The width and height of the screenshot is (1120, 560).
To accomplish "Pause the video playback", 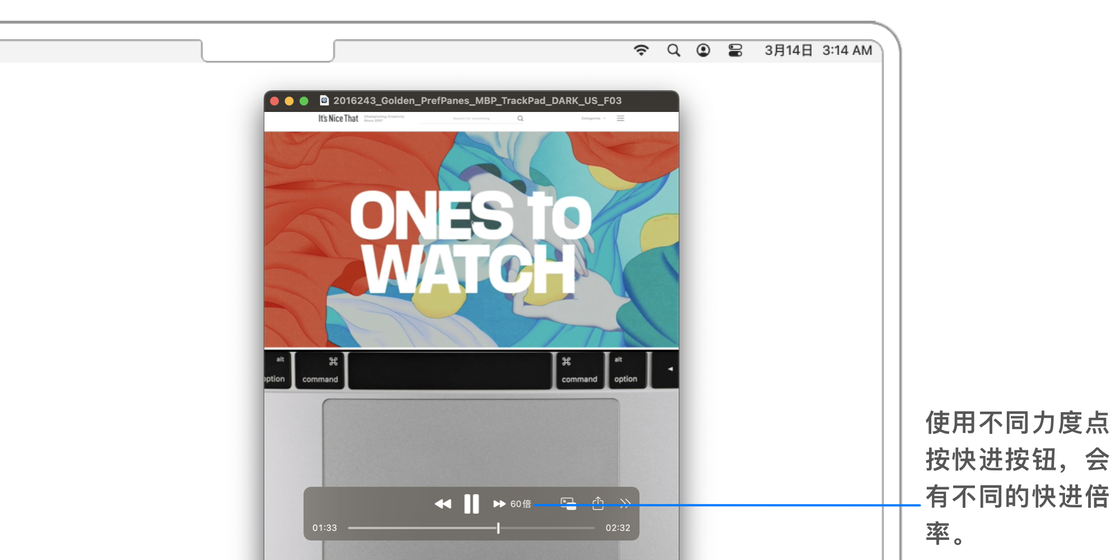I will pos(471,504).
